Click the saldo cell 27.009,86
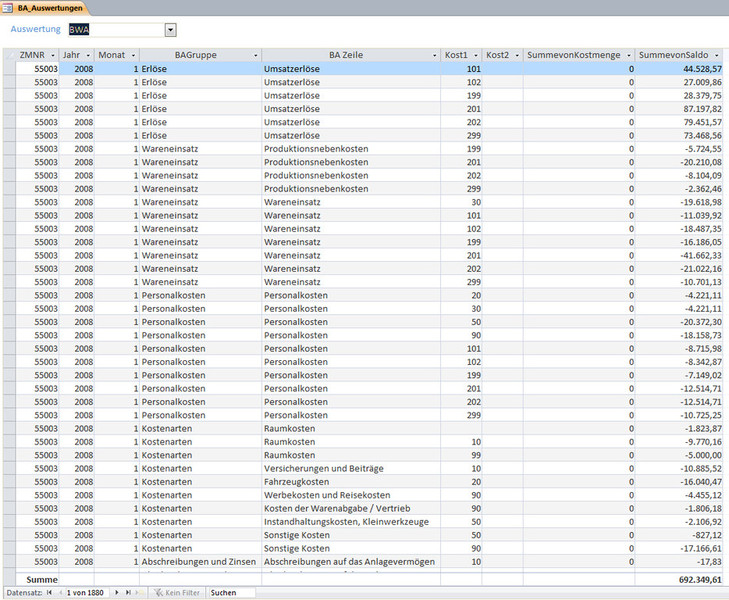 [x=679, y=82]
